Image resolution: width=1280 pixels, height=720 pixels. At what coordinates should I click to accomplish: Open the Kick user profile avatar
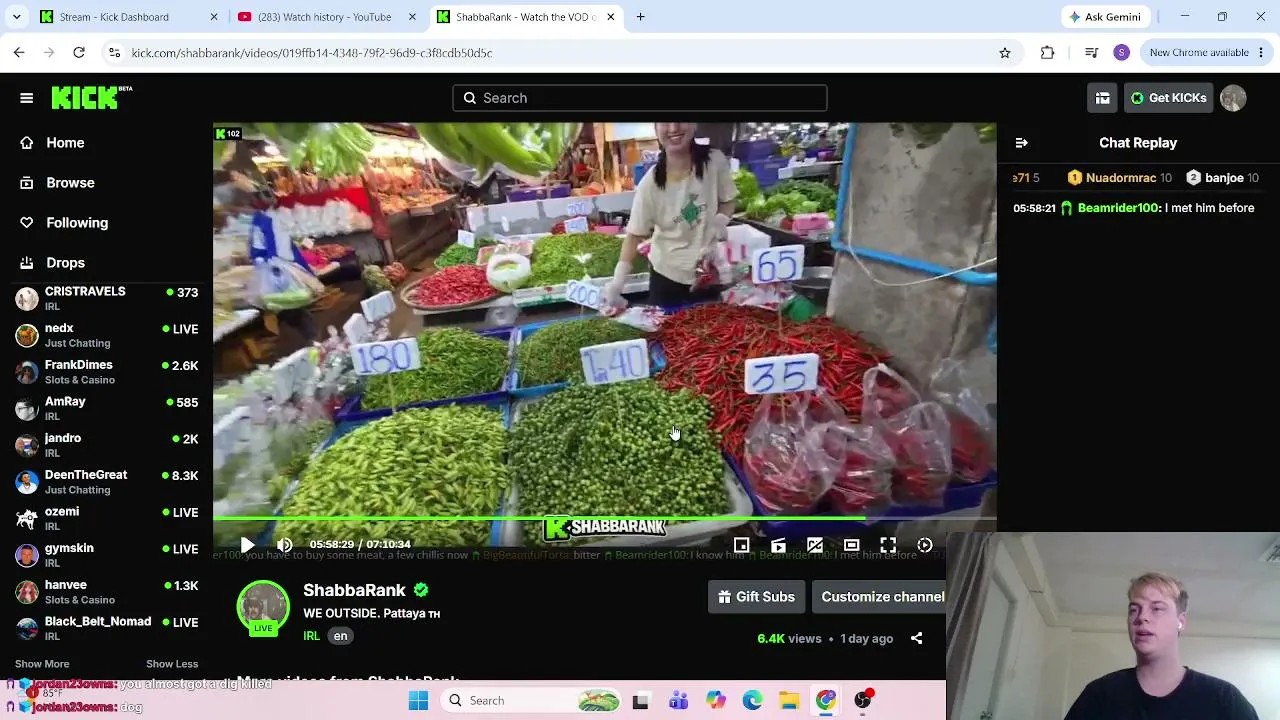pos(1233,98)
